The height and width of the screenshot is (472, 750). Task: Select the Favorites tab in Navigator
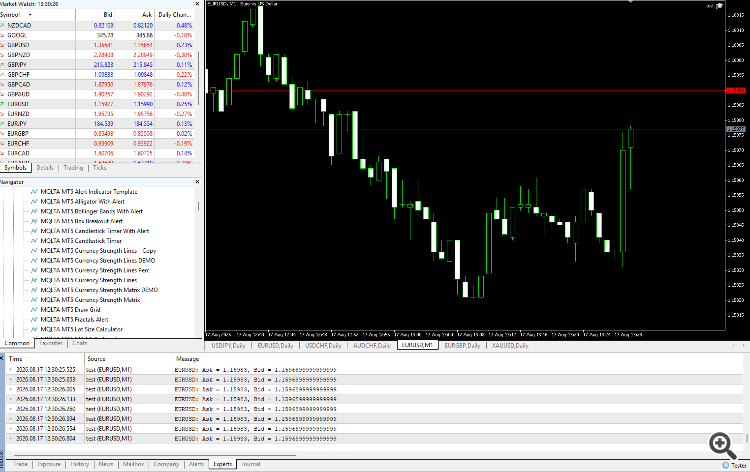(51, 343)
